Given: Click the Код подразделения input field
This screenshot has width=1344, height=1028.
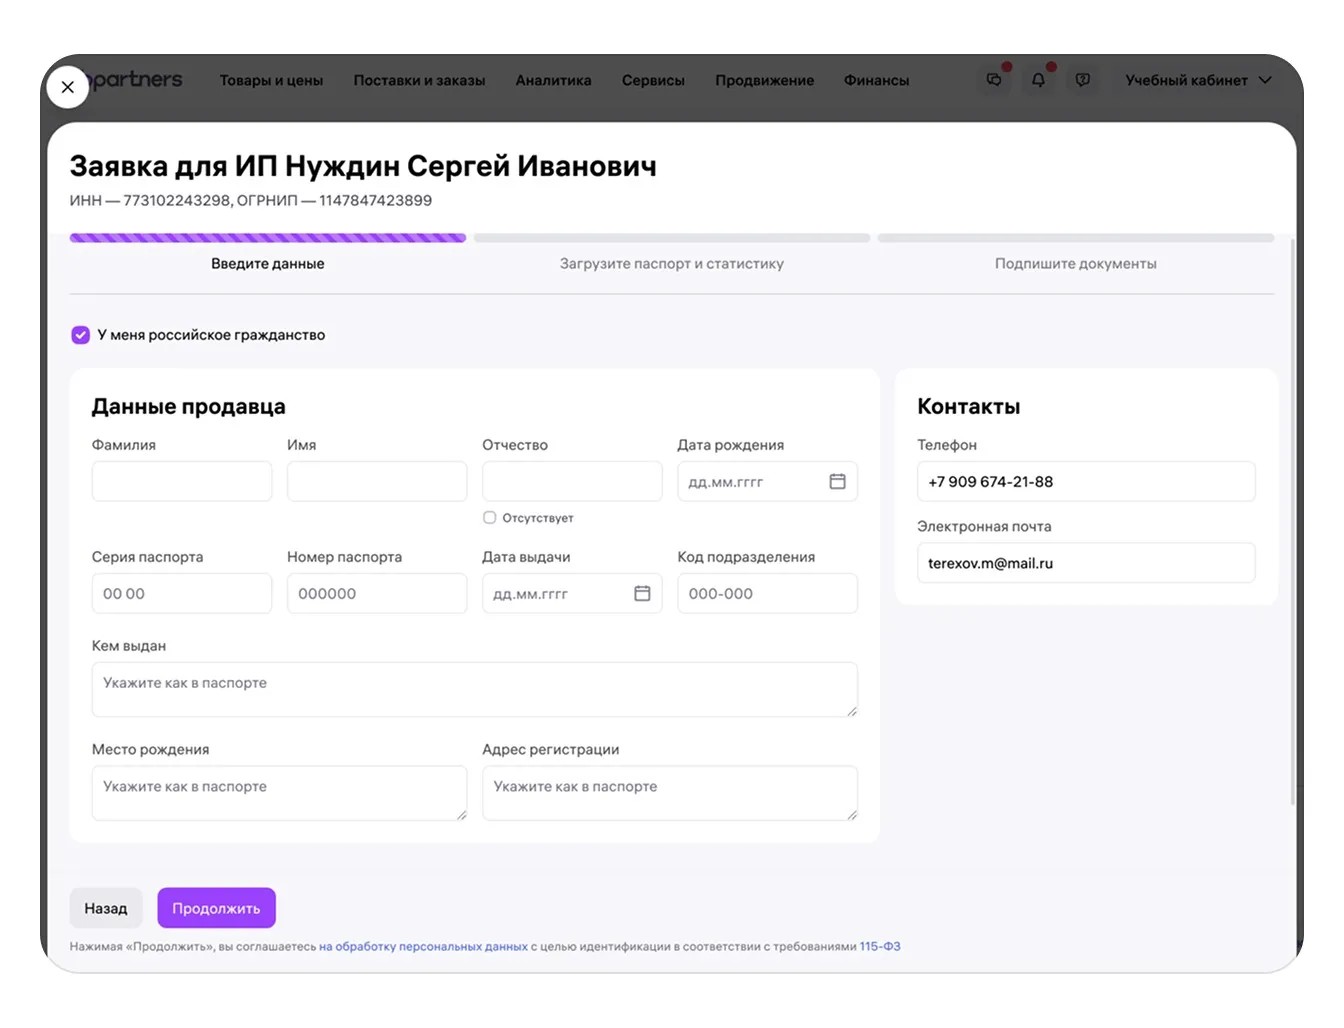Looking at the screenshot, I should pyautogui.click(x=766, y=594).
